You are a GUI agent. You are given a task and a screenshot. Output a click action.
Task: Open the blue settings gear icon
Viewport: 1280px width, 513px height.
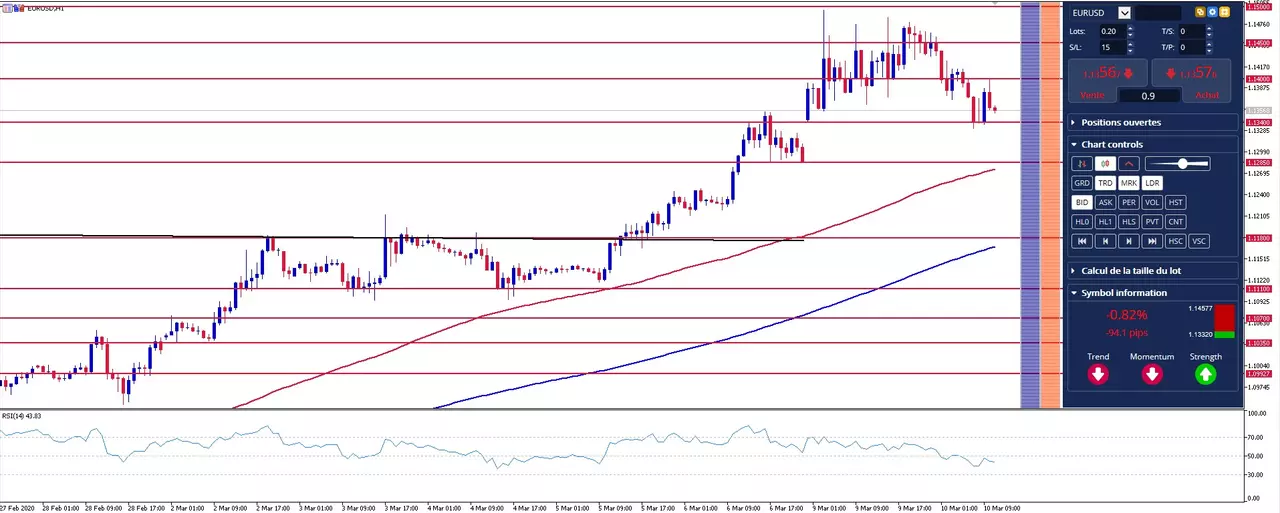pyautogui.click(x=1212, y=12)
